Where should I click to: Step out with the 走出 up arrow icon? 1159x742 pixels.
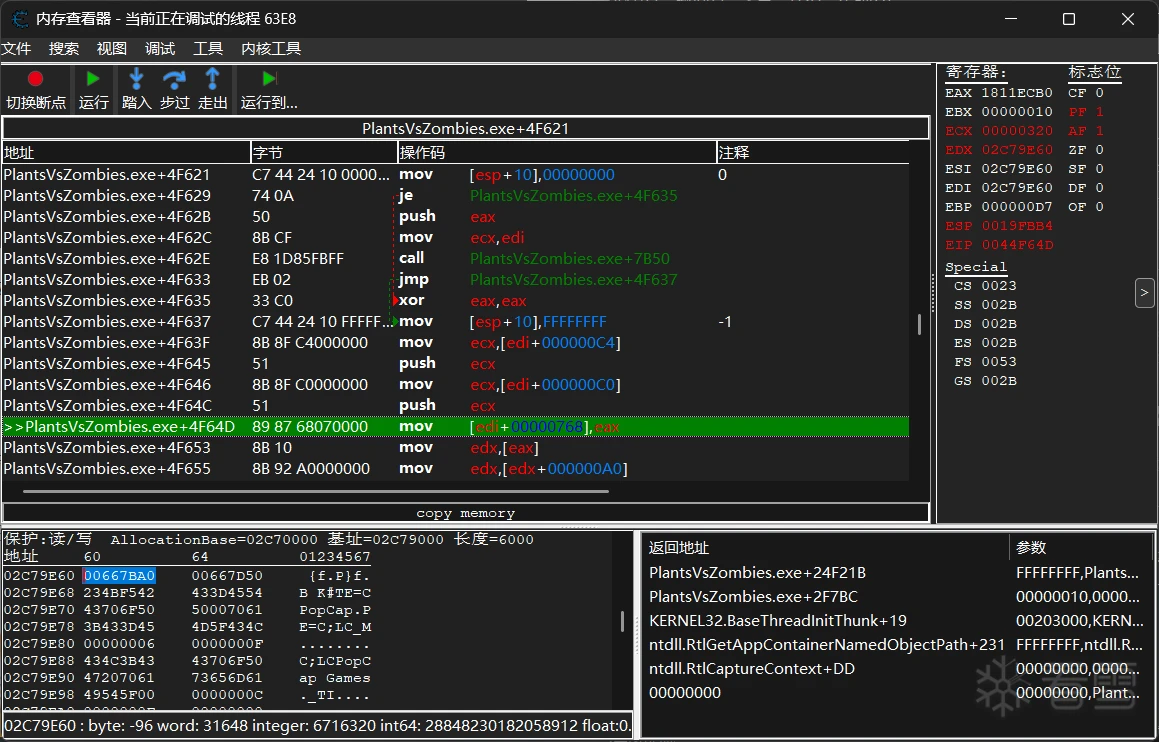tap(212, 78)
